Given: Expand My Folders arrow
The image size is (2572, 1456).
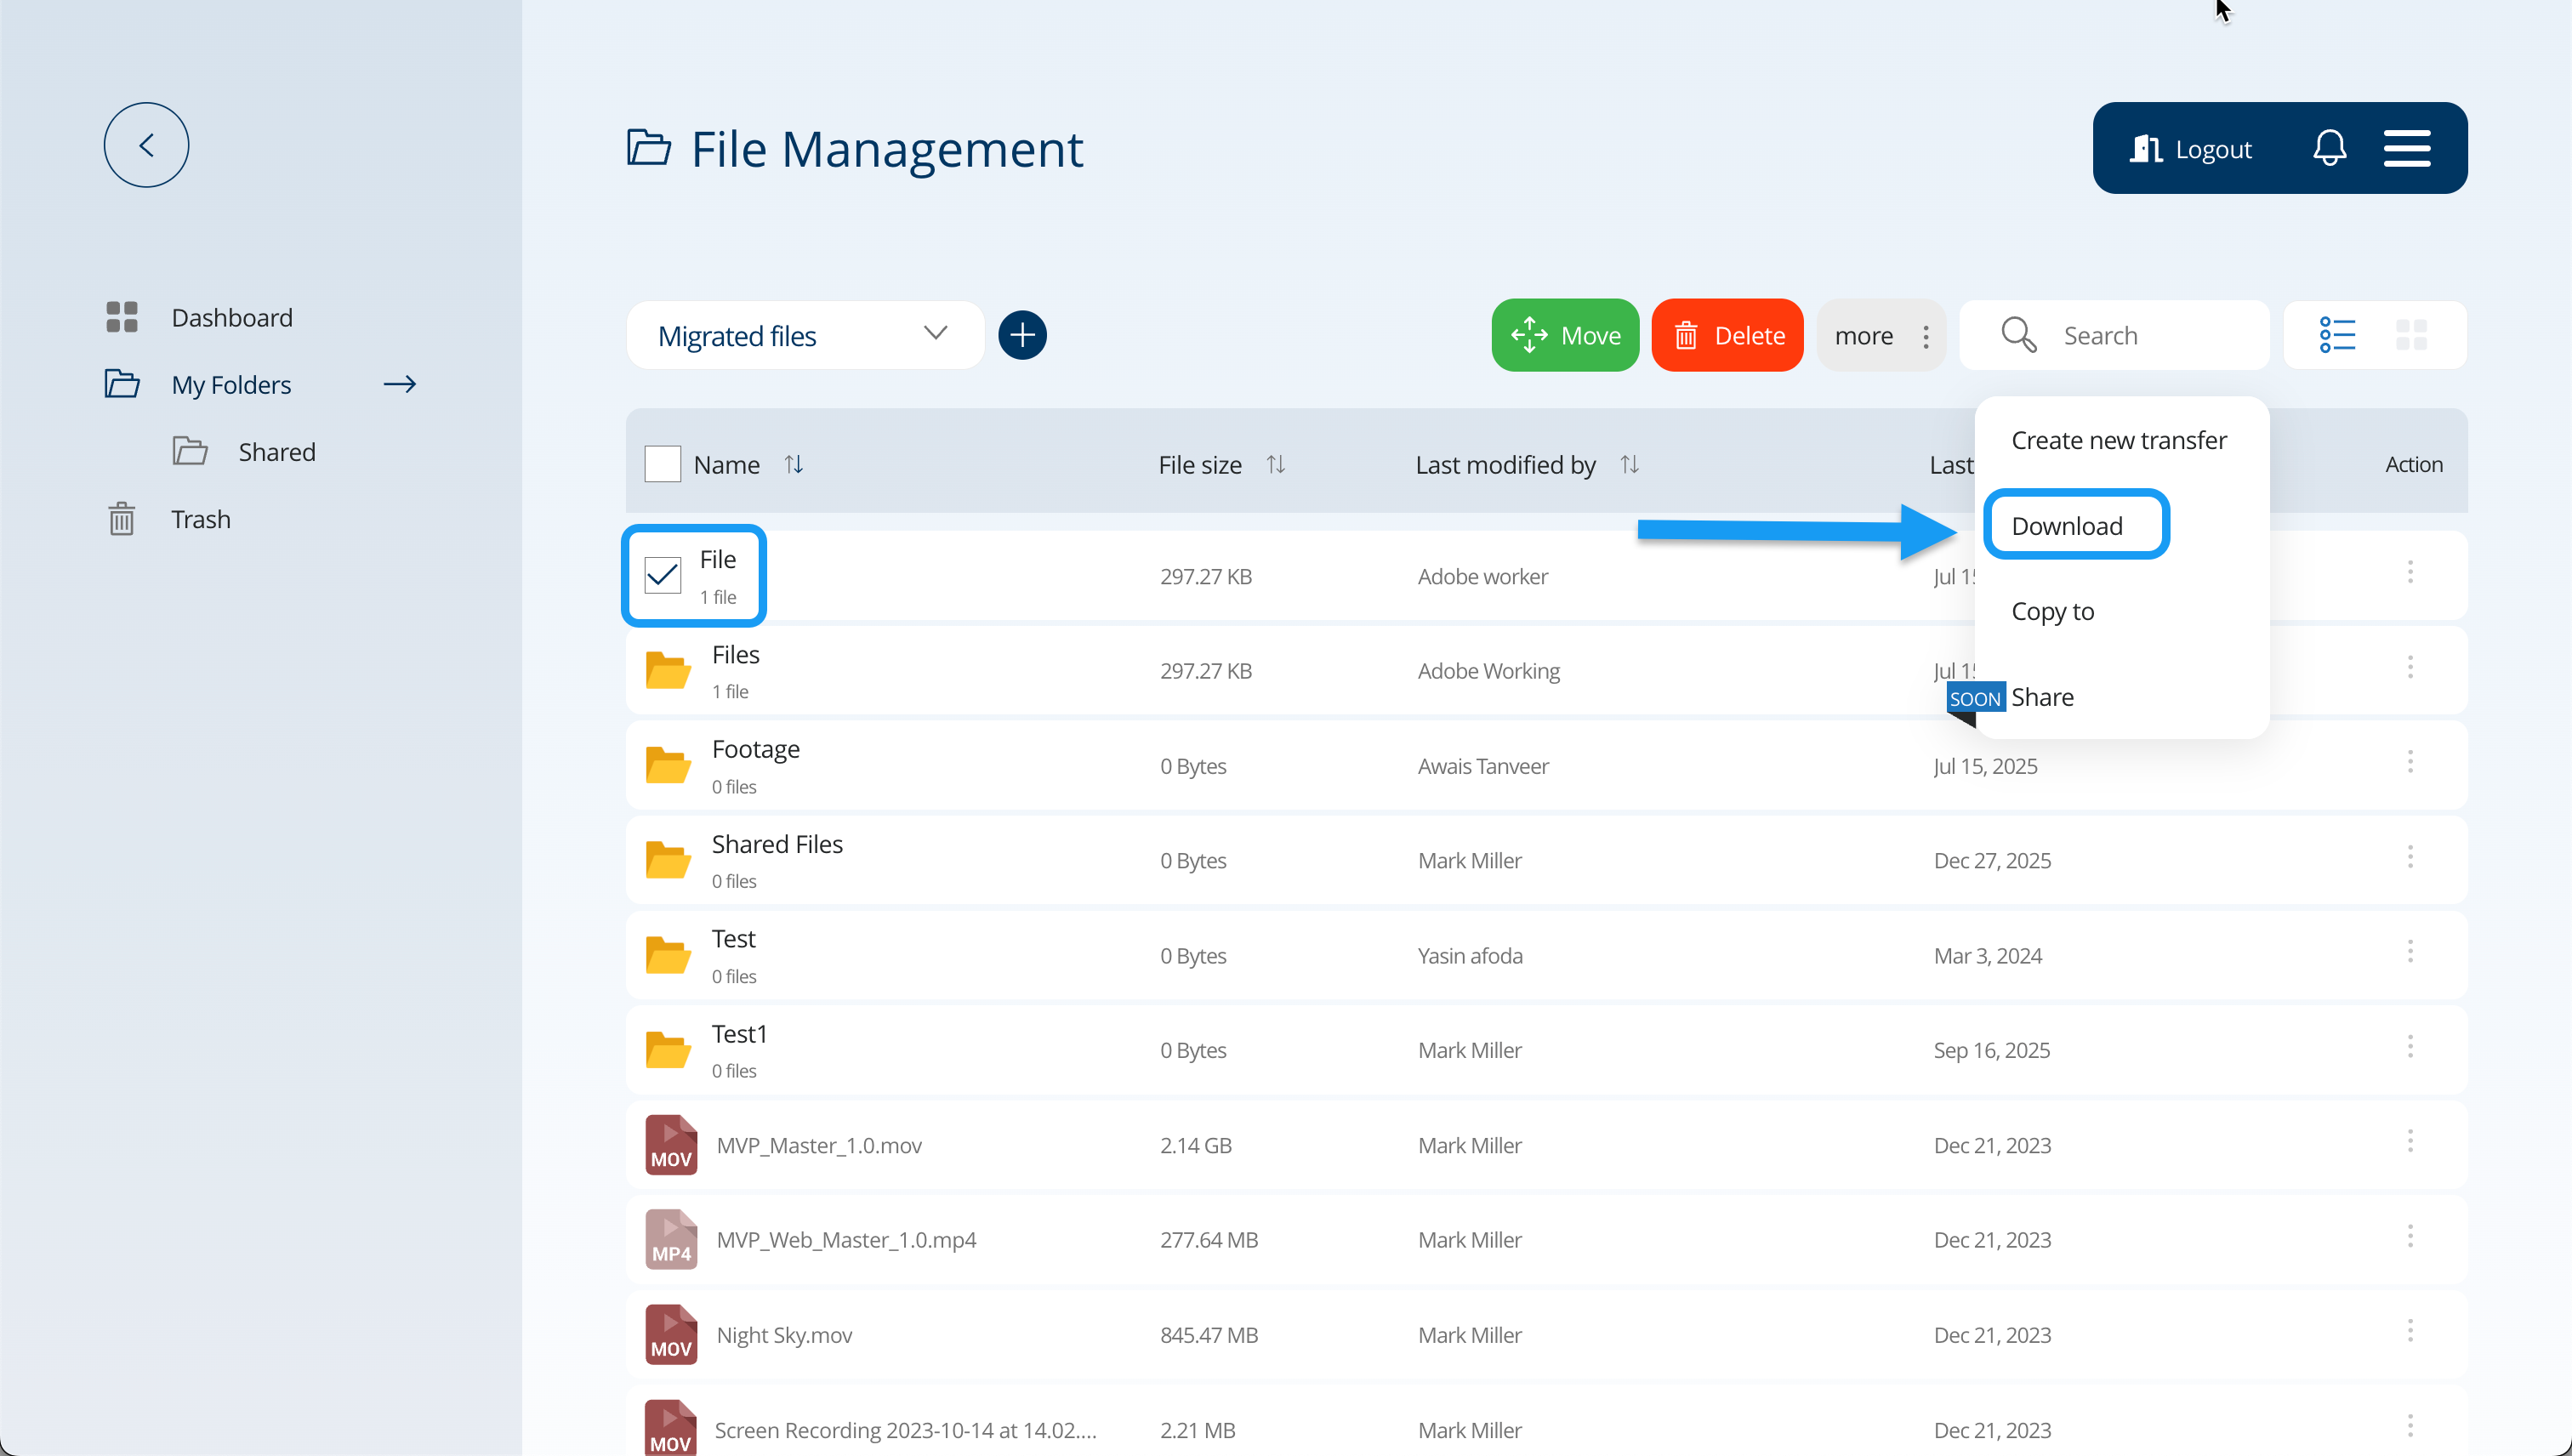Looking at the screenshot, I should (400, 384).
